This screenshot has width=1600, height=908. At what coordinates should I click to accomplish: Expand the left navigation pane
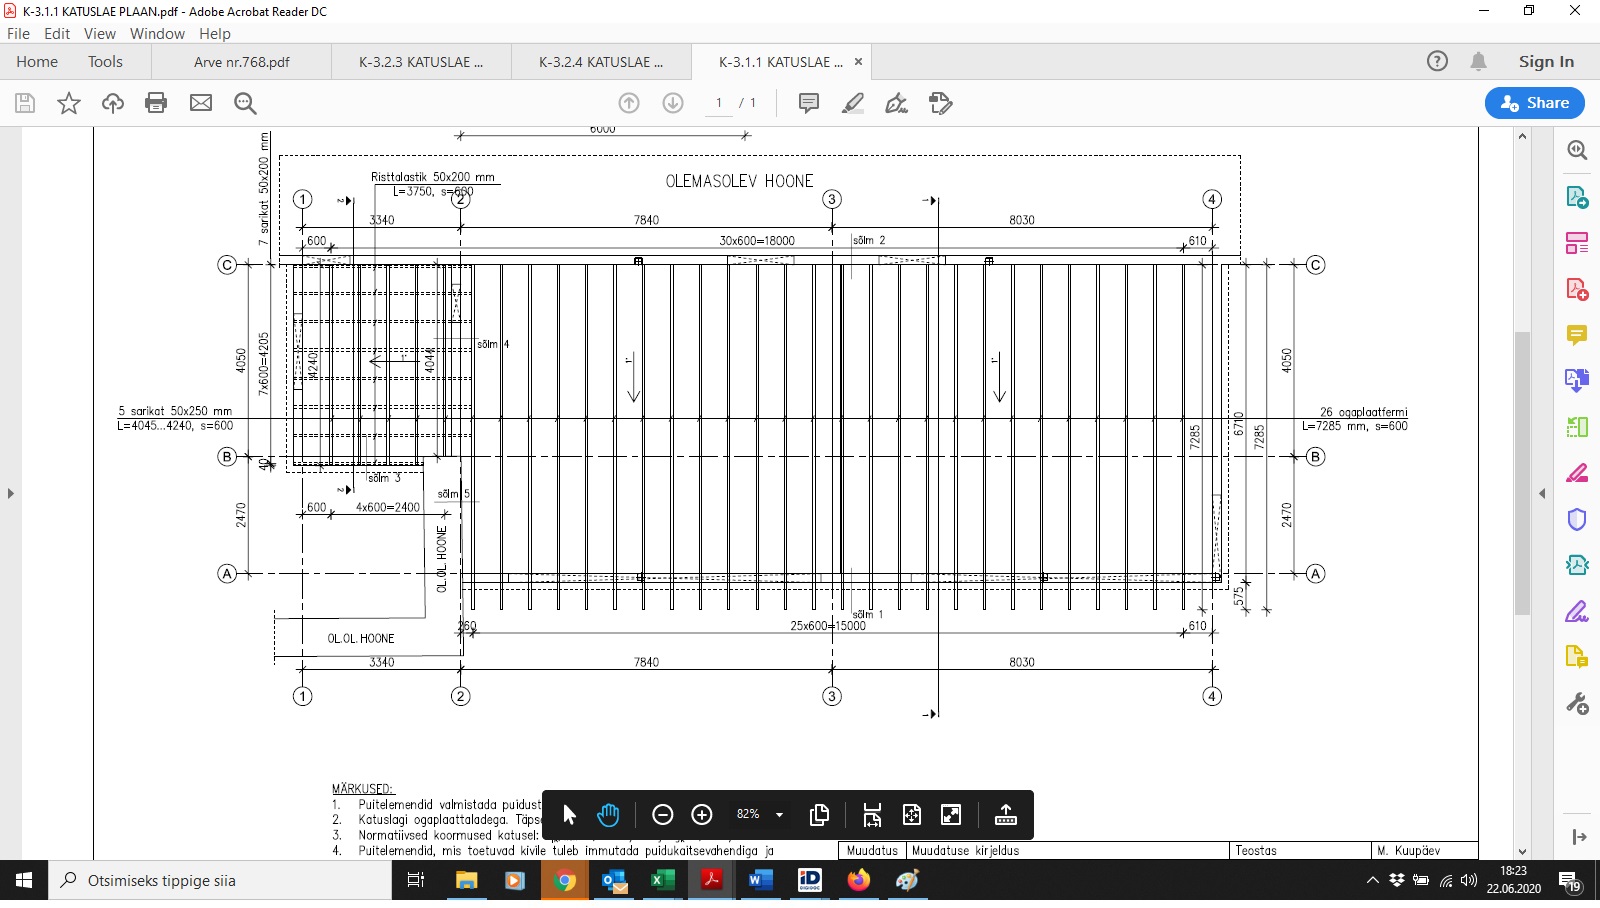tap(11, 493)
